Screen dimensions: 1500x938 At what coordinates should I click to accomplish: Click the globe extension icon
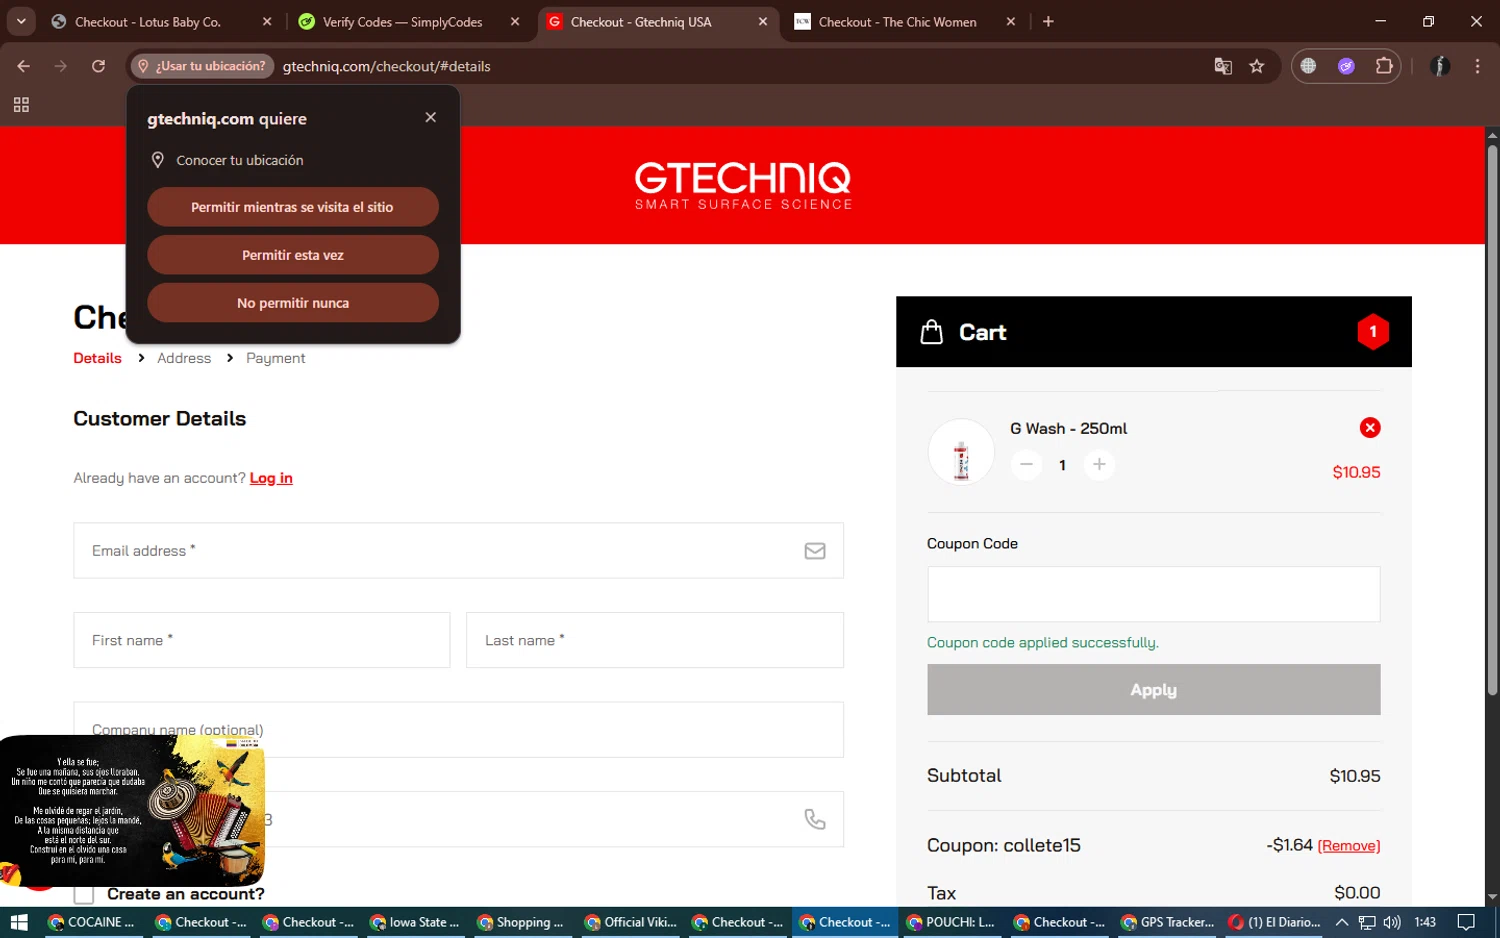click(x=1308, y=66)
